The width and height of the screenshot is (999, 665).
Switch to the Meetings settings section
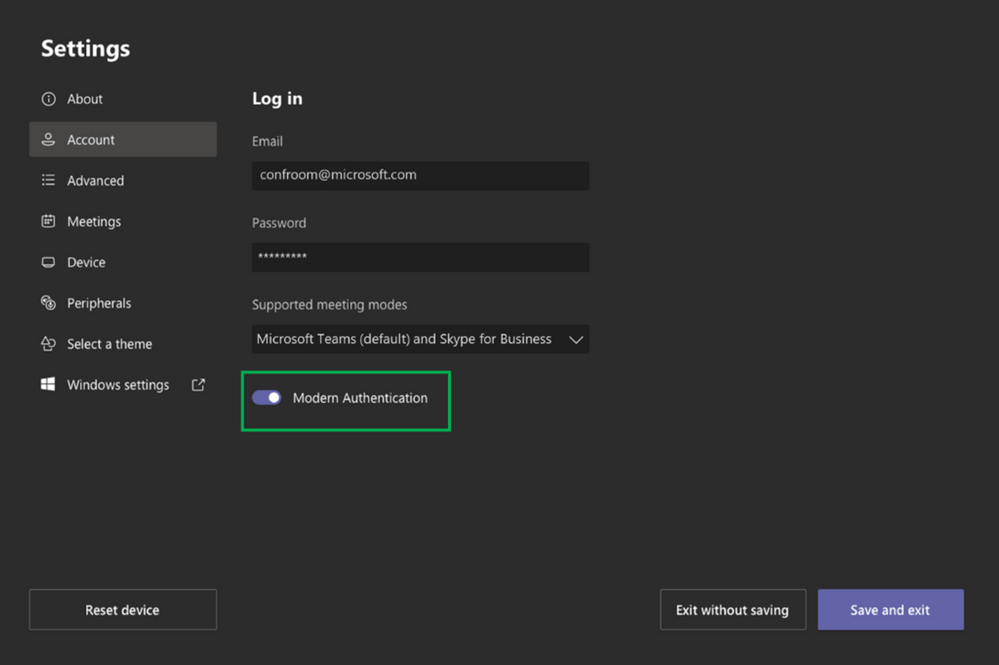coord(94,222)
